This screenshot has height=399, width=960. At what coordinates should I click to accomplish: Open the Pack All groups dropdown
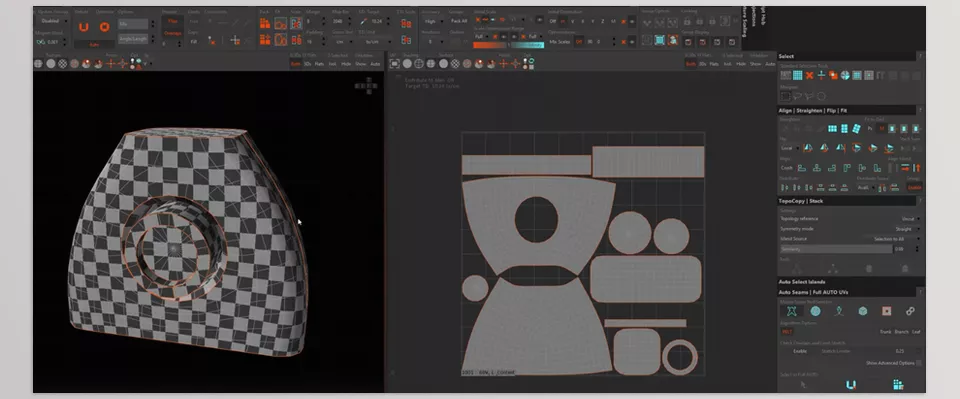459,21
